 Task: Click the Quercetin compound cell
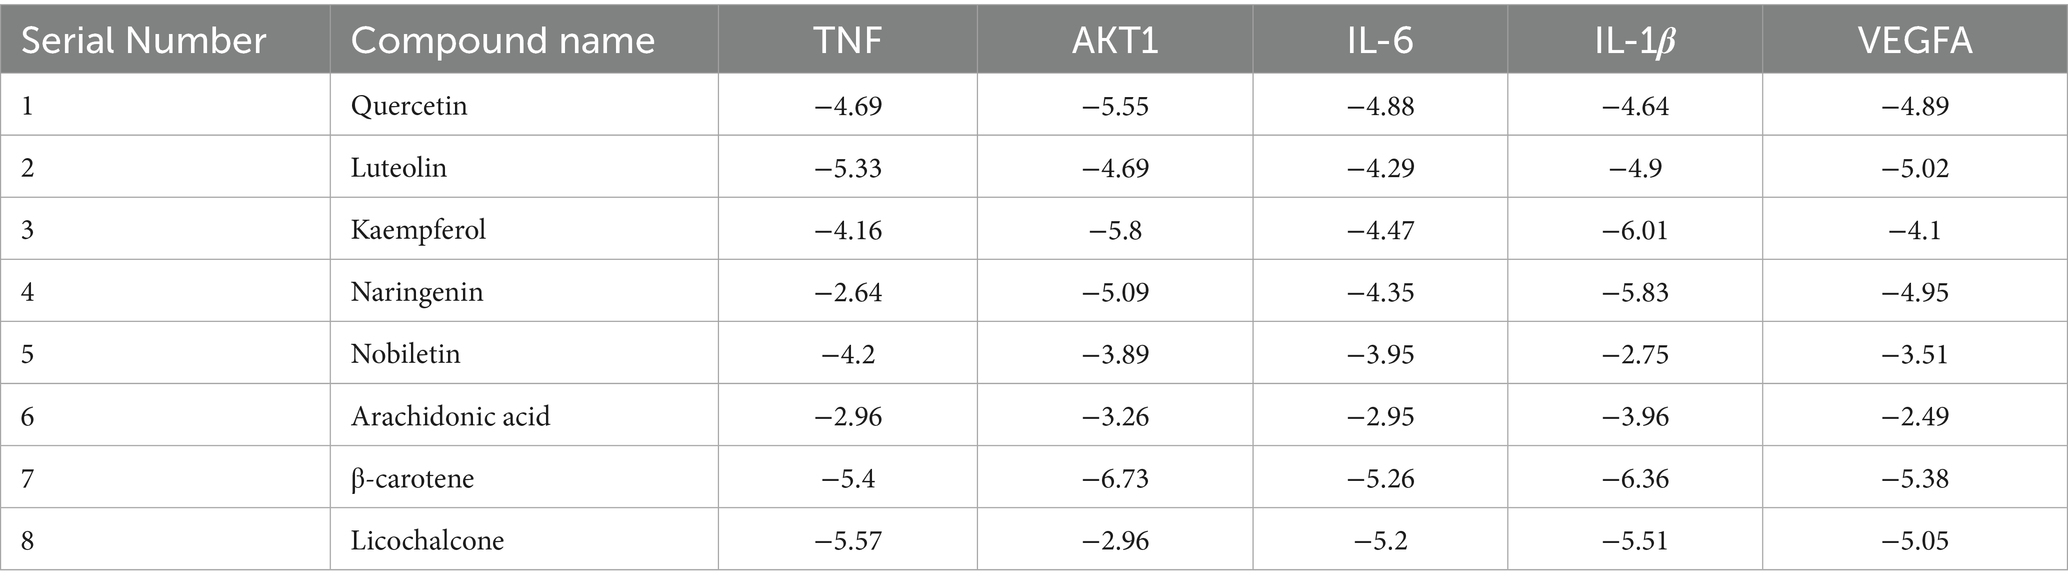tap(409, 106)
